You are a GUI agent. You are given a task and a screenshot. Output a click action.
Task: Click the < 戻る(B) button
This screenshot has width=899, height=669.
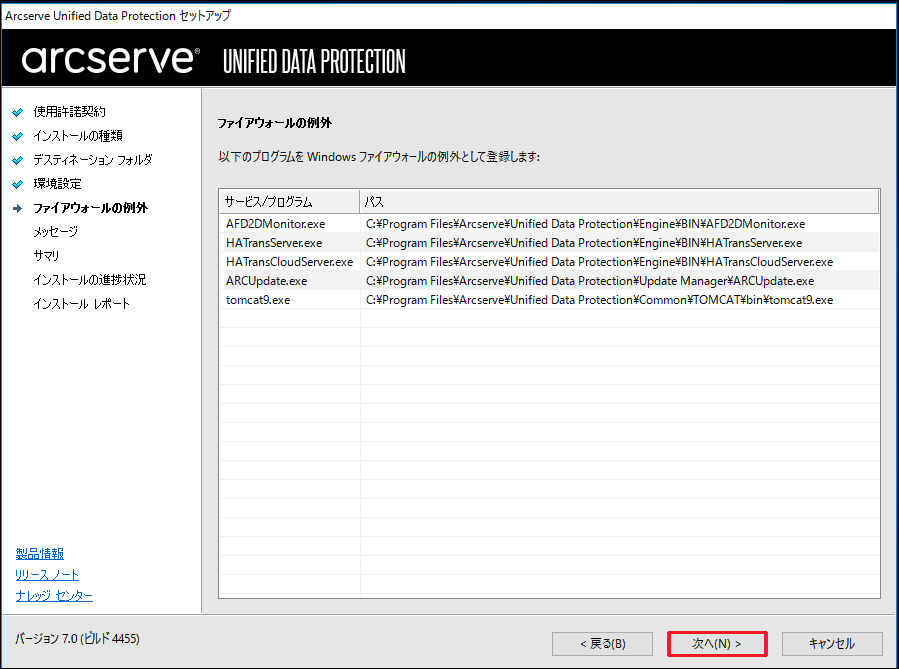tap(602, 644)
